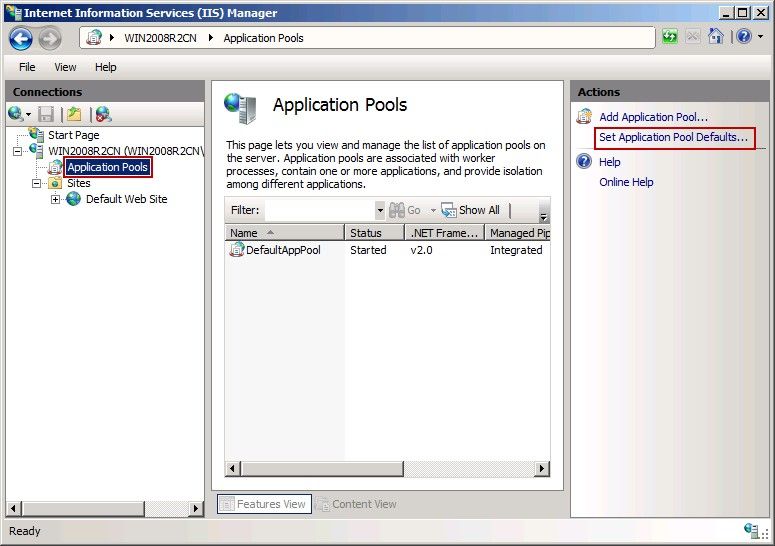Select Default Web Site in tree

click(127, 199)
